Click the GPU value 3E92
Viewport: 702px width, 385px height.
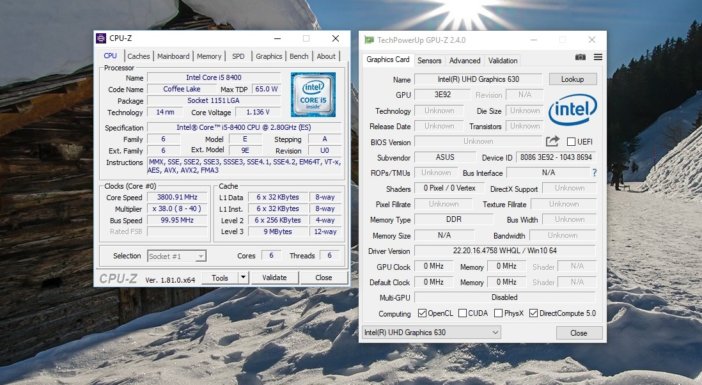point(442,94)
